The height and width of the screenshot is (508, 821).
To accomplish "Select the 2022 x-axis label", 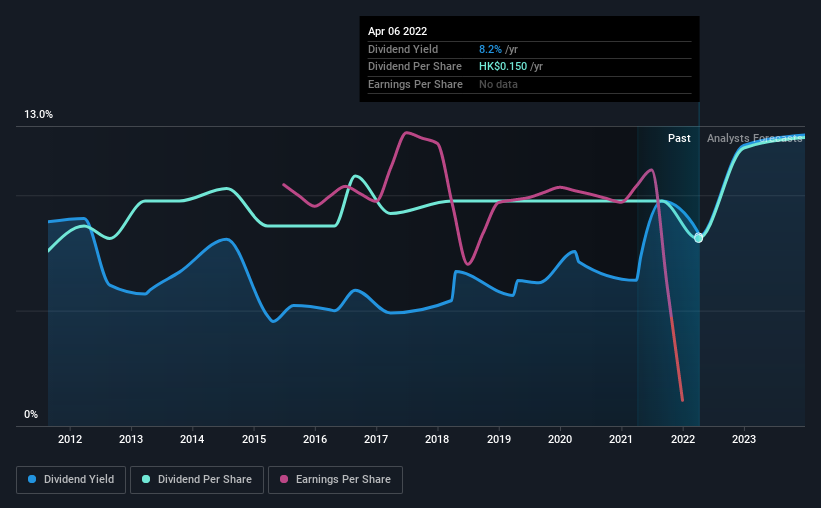I will pos(683,439).
